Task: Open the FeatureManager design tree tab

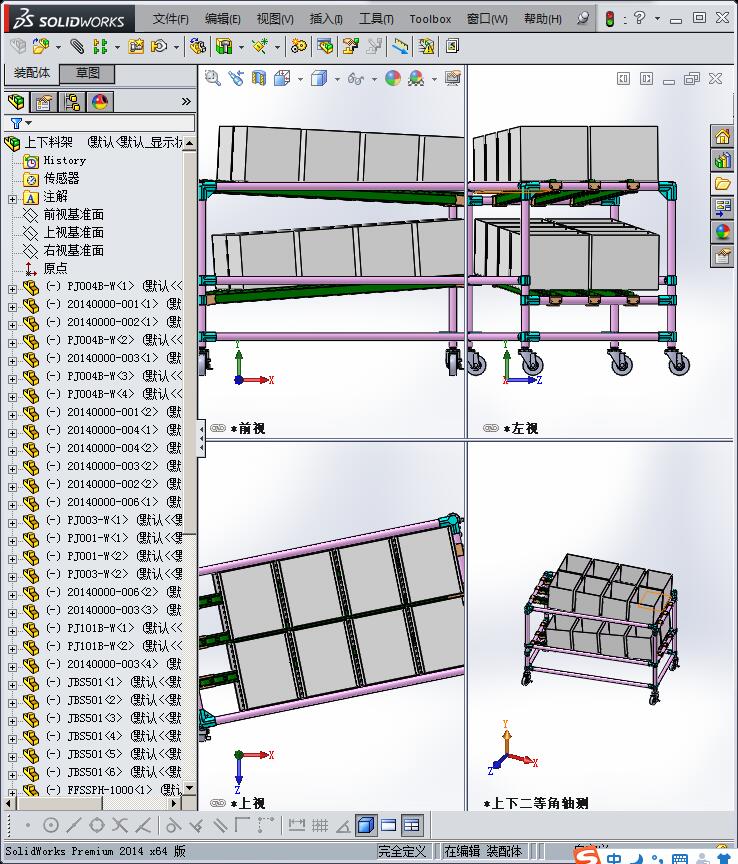Action: coord(16,102)
